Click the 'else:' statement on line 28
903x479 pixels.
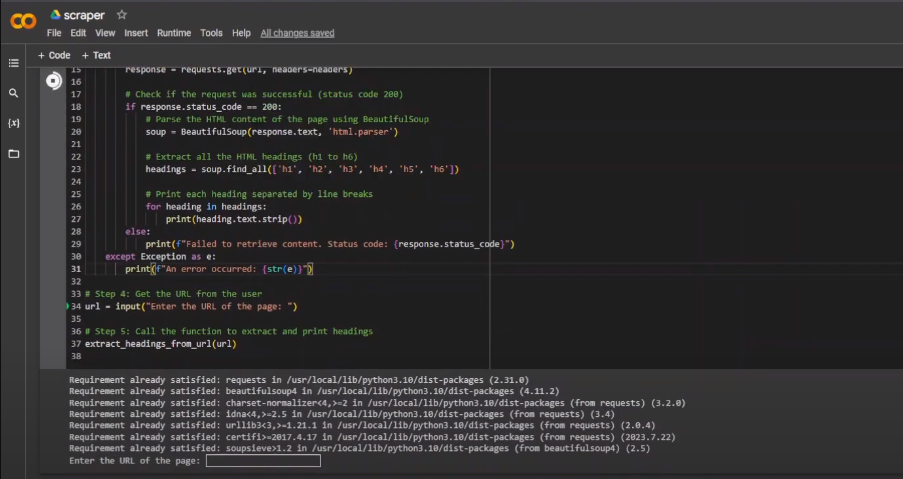pyautogui.click(x=138, y=231)
